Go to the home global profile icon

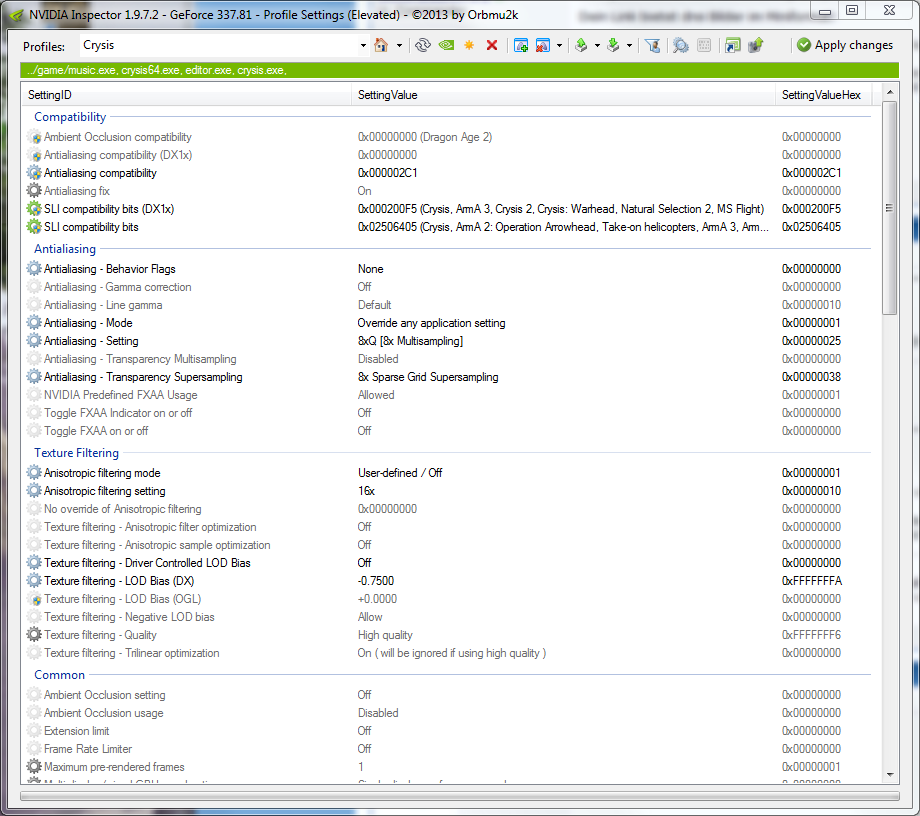point(381,45)
